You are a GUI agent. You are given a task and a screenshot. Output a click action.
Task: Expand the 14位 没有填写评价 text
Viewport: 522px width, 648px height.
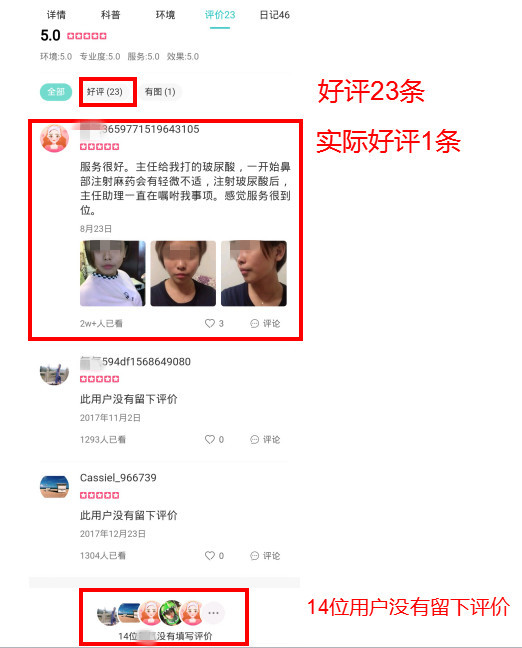pos(165,636)
